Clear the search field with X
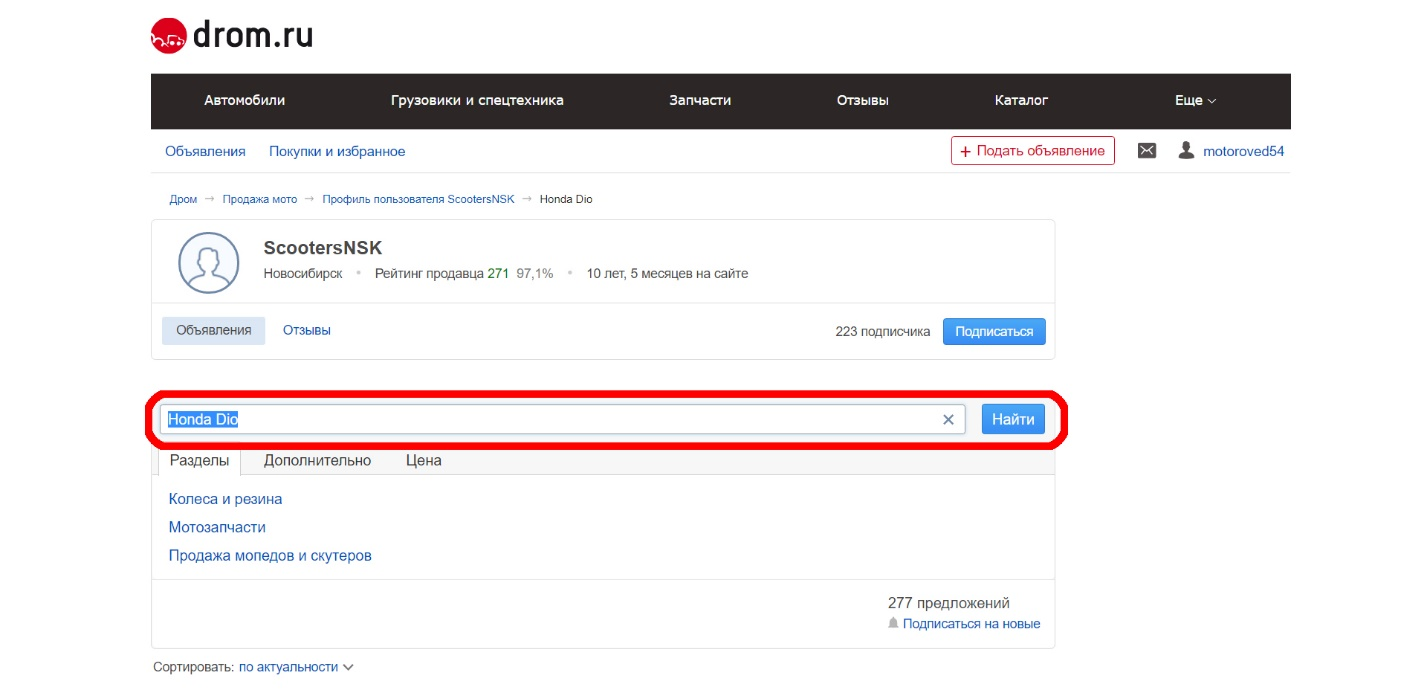This screenshot has height=690, width=1427. click(948, 420)
